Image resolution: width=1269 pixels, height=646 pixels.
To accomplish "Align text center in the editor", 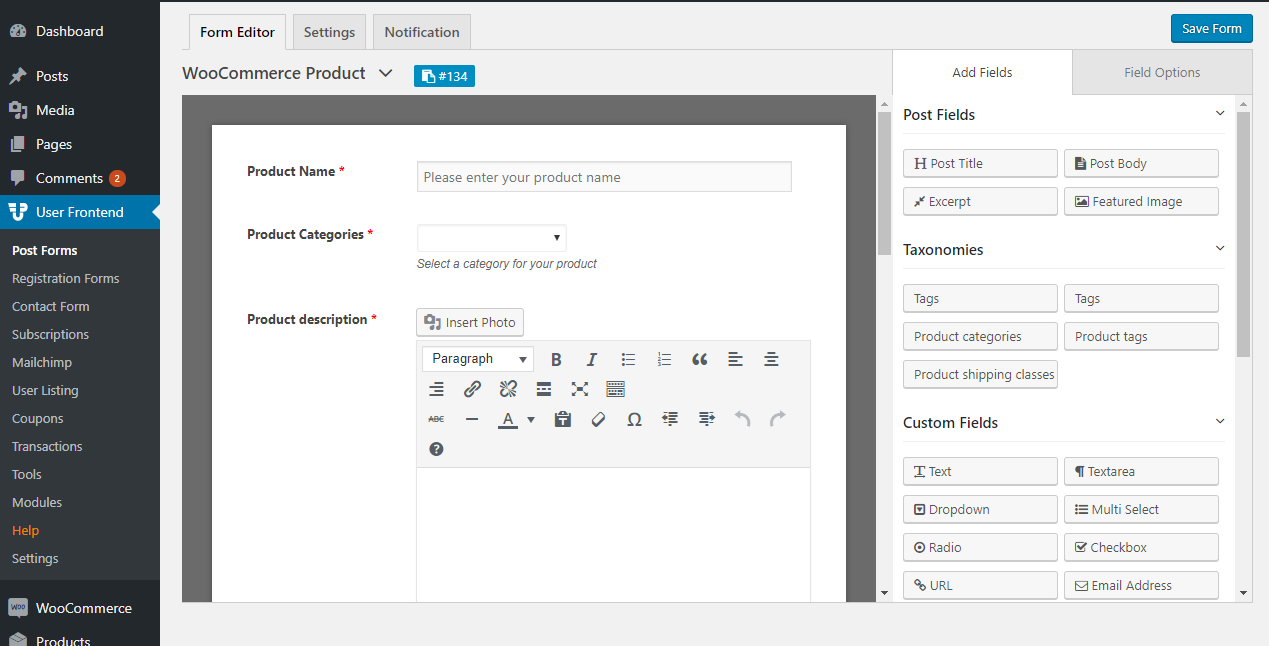I will click(x=772, y=359).
